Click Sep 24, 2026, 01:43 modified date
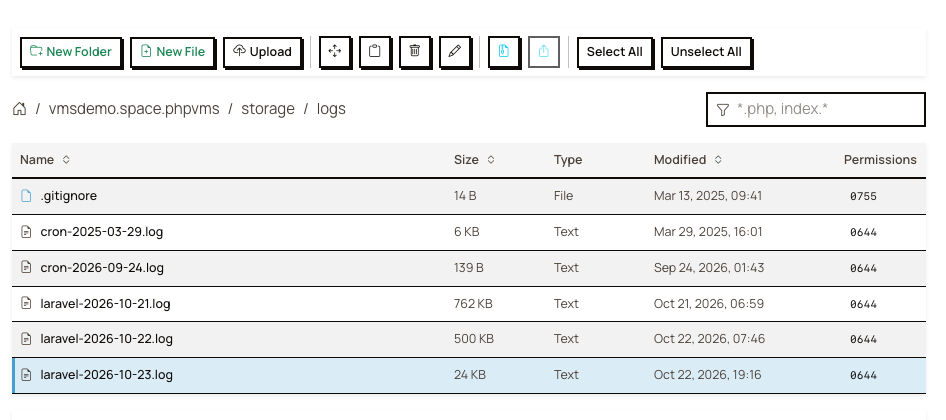 (709, 267)
